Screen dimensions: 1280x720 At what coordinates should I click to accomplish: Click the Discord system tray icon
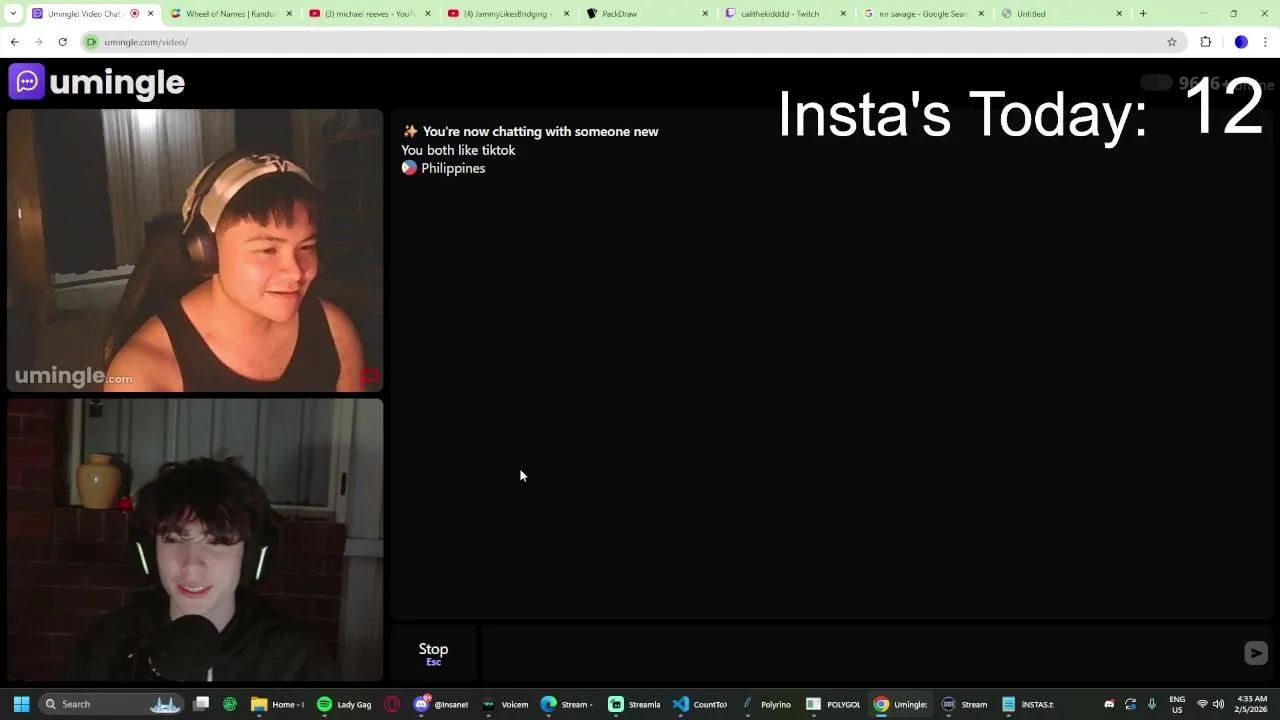[x=1109, y=704]
